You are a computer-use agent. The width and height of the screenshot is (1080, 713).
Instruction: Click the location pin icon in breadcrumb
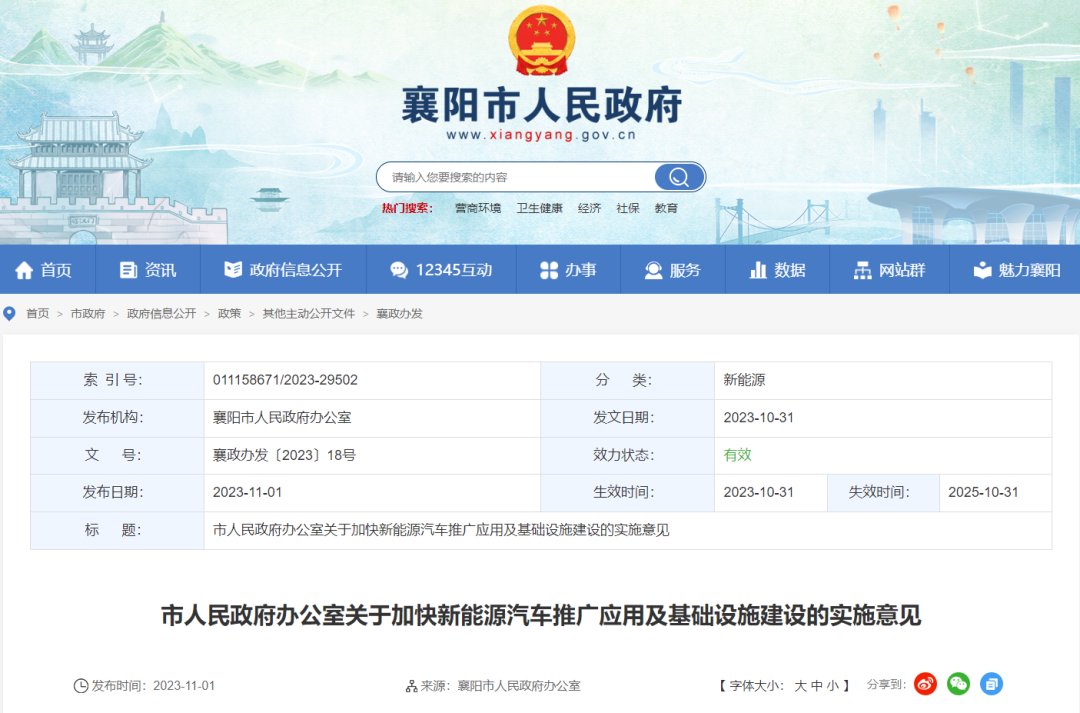[x=9, y=313]
